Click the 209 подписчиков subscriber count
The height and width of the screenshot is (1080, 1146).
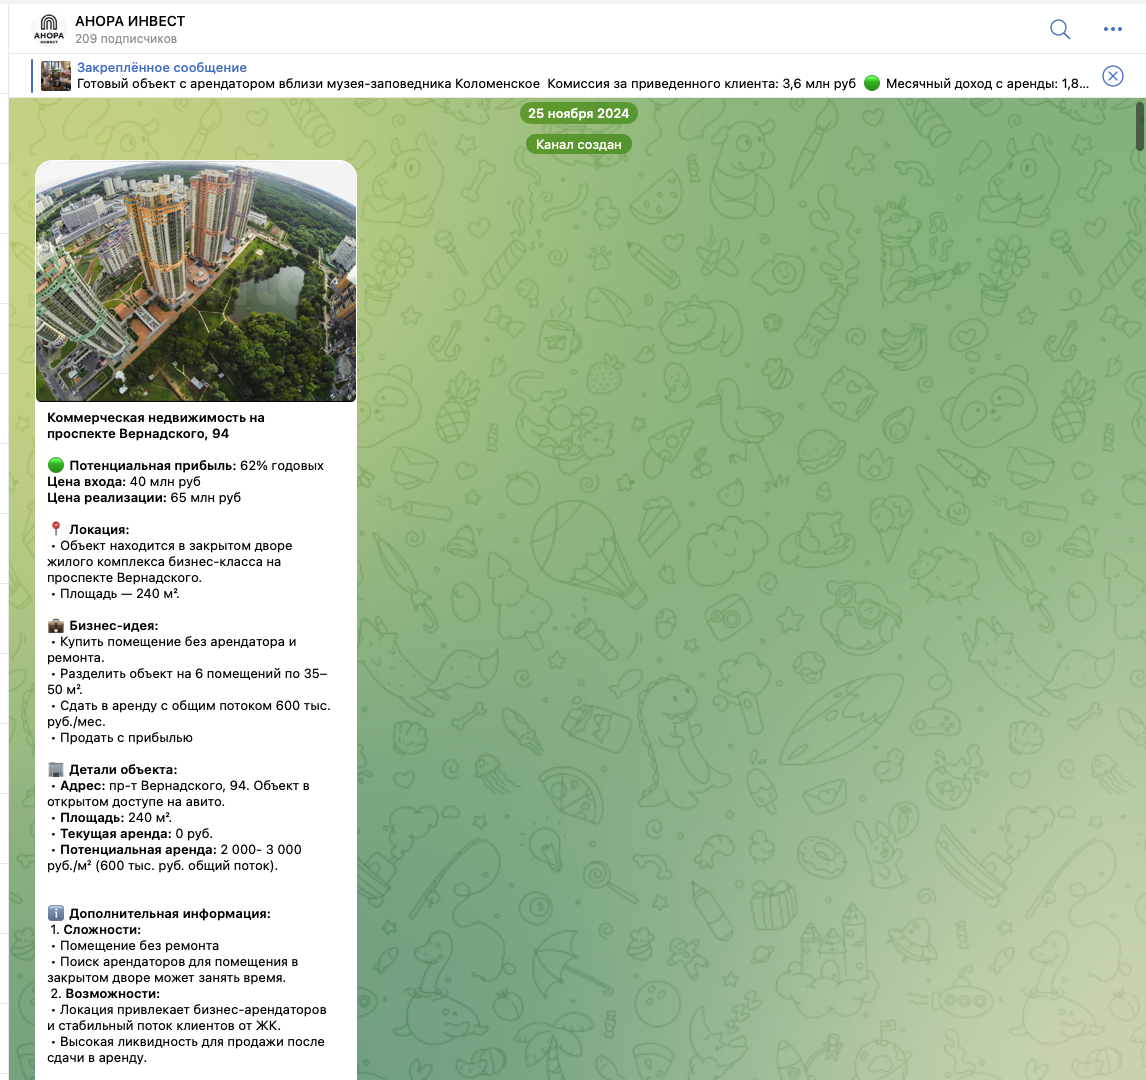[x=126, y=39]
